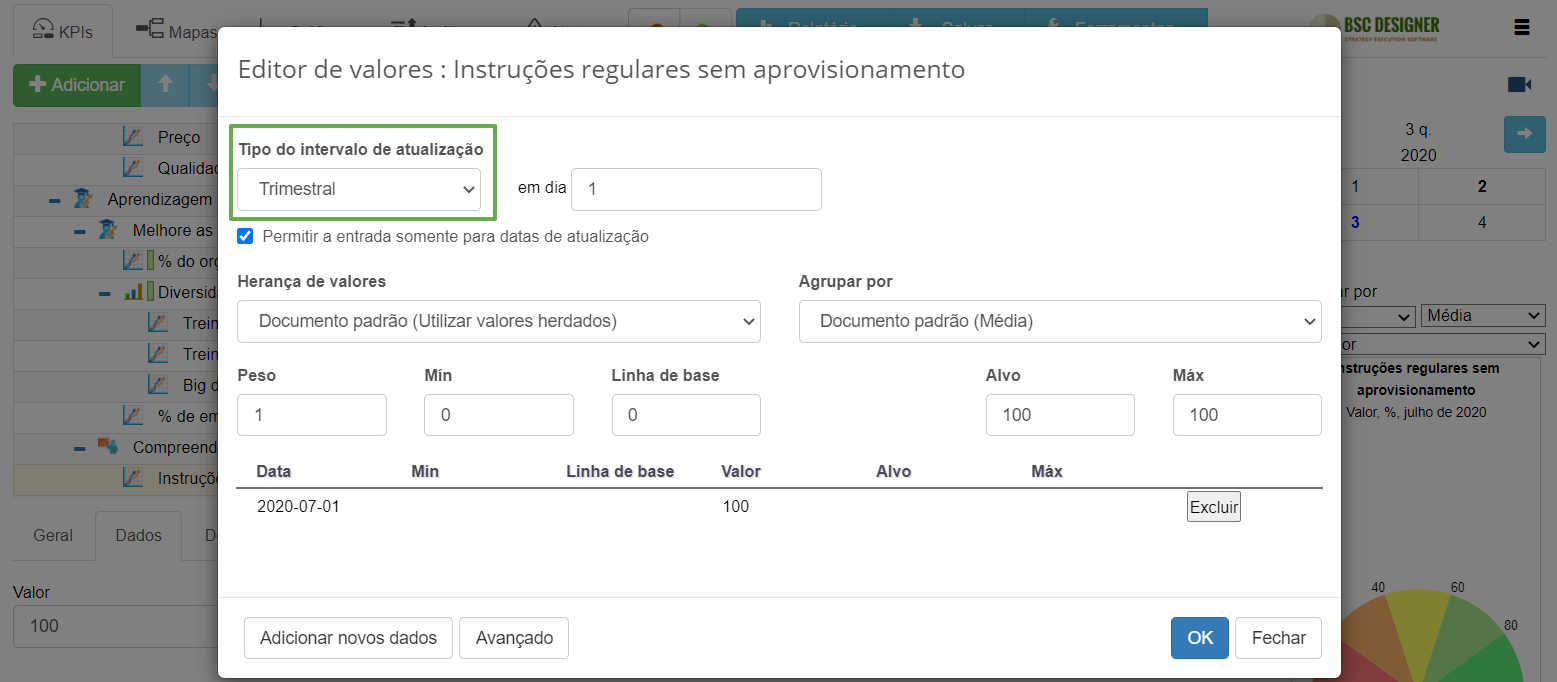
Task: Collapse the Compreend branch in the KPI tree
Action: (82, 447)
